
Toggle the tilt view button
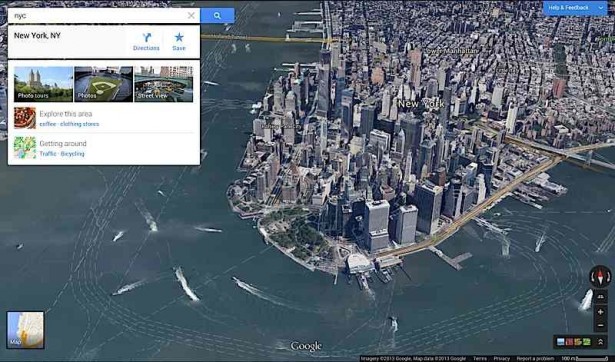coord(600,297)
